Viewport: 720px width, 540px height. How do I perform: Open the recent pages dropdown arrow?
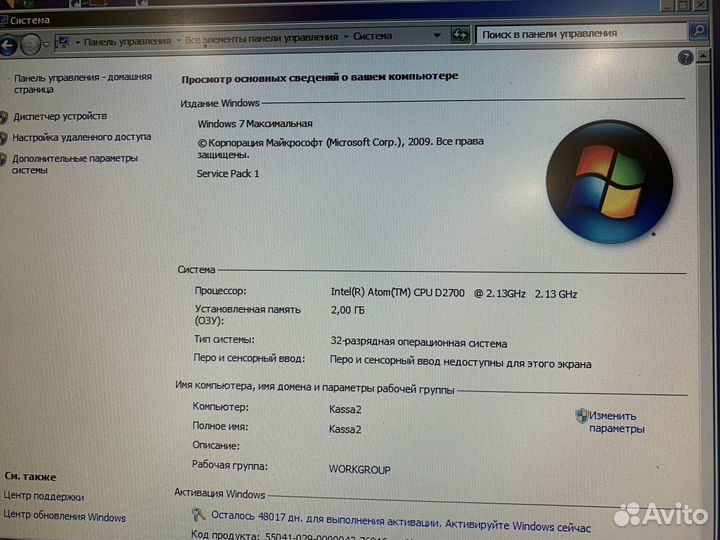(x=46, y=45)
